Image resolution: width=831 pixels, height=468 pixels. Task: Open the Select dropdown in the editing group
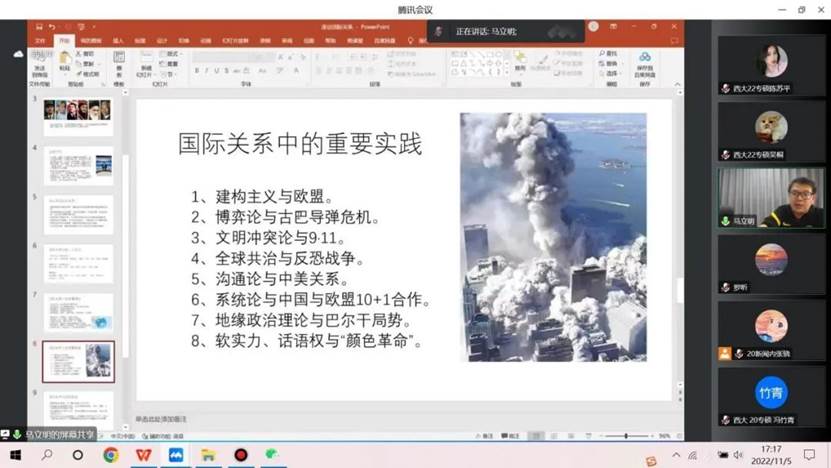pos(611,71)
